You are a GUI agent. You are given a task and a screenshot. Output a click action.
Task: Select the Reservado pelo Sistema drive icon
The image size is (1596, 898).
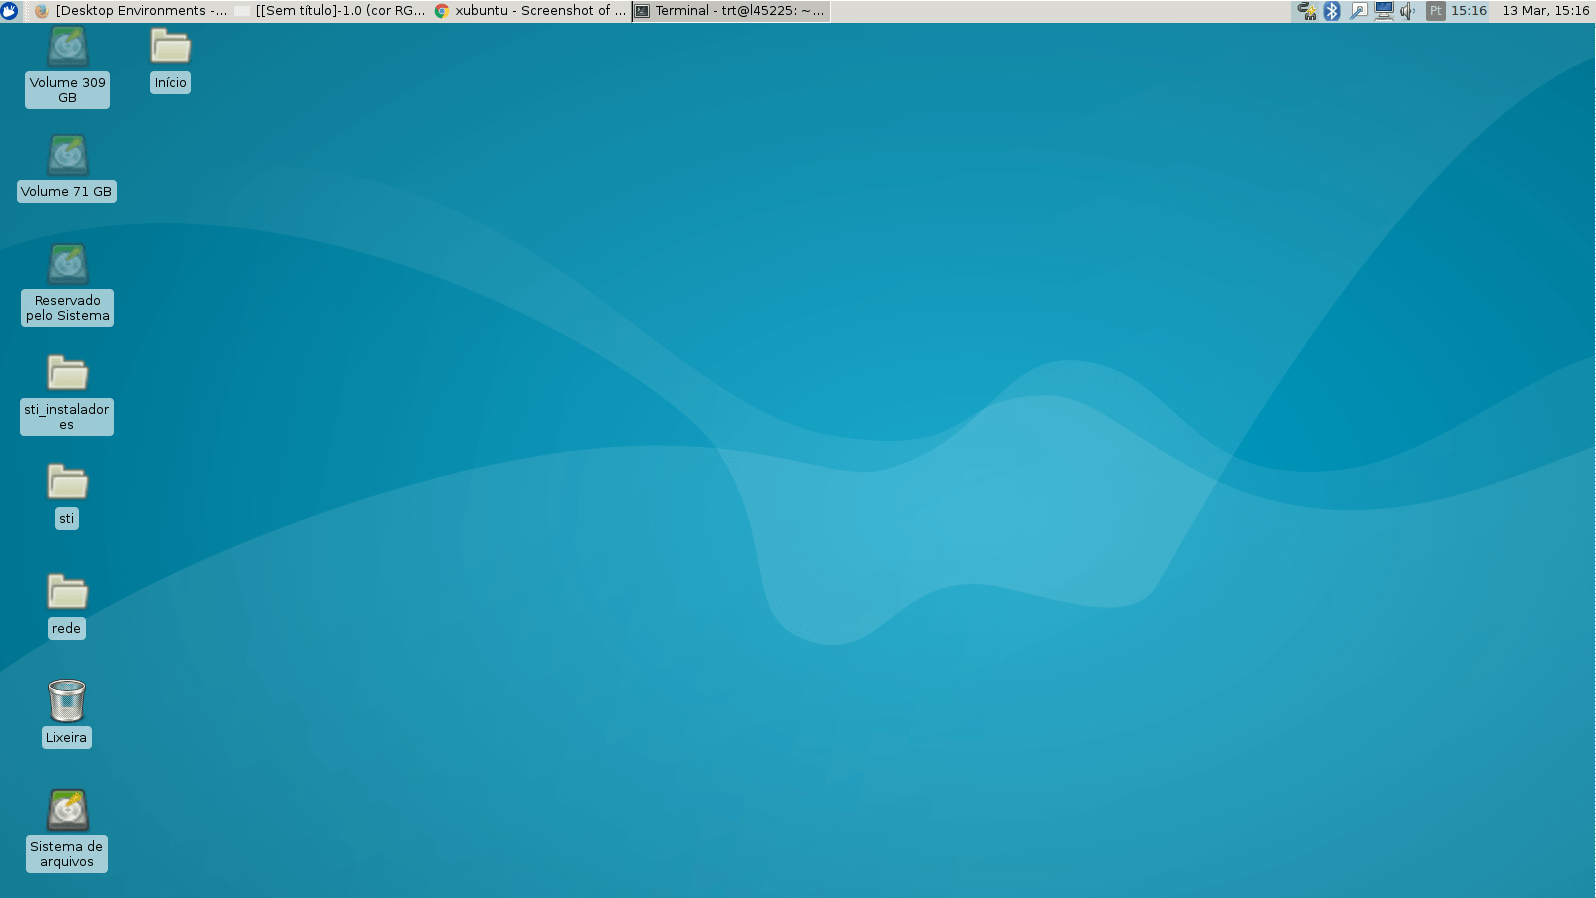pyautogui.click(x=68, y=265)
